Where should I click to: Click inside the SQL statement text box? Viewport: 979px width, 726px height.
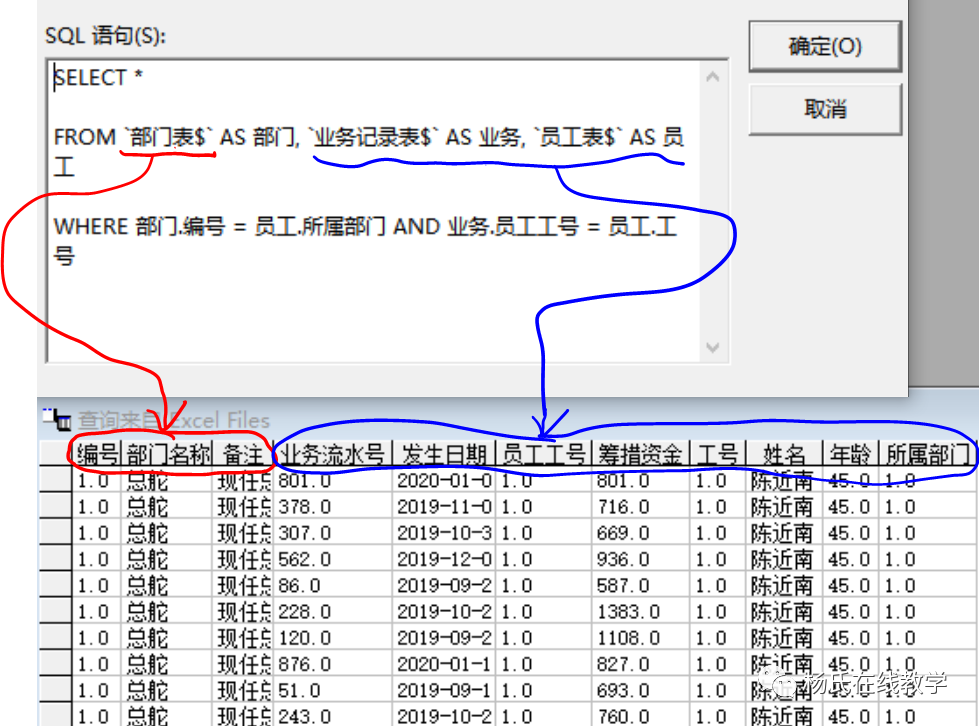coord(375,211)
